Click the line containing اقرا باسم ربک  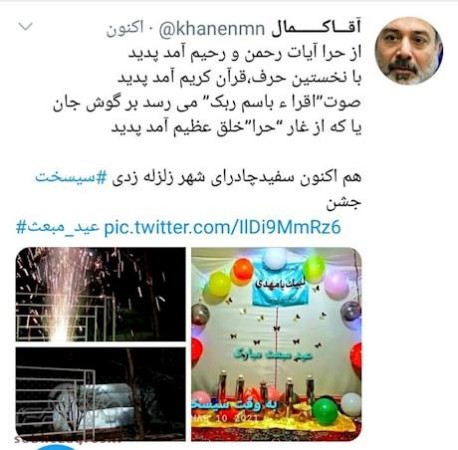click(207, 103)
